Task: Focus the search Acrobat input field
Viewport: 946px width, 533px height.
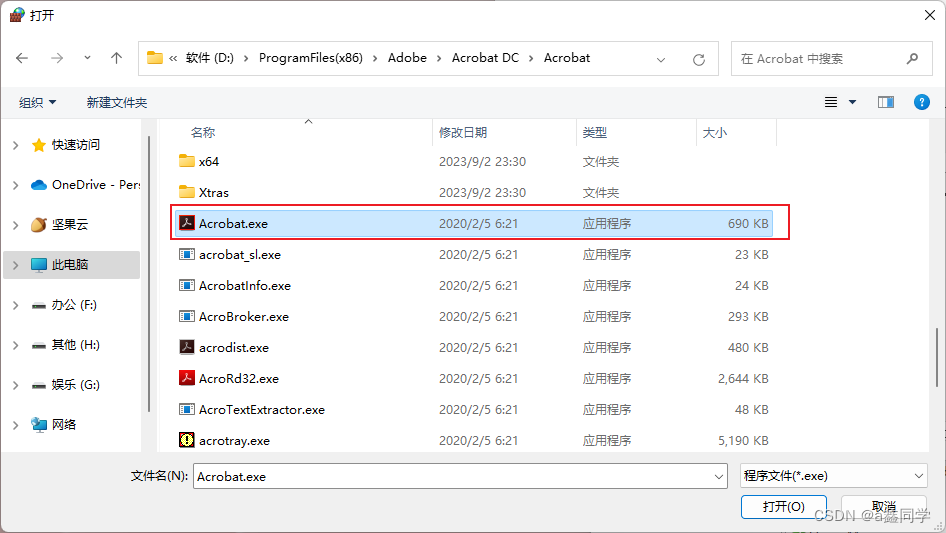Action: [x=831, y=59]
